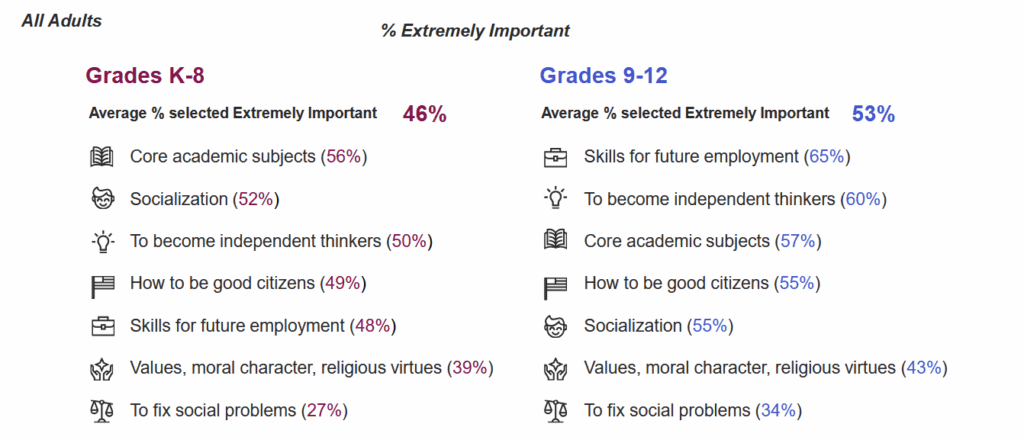Viewport: 1024px width, 440px height.
Task: Click the Grades K-8 heading
Action: point(146,76)
